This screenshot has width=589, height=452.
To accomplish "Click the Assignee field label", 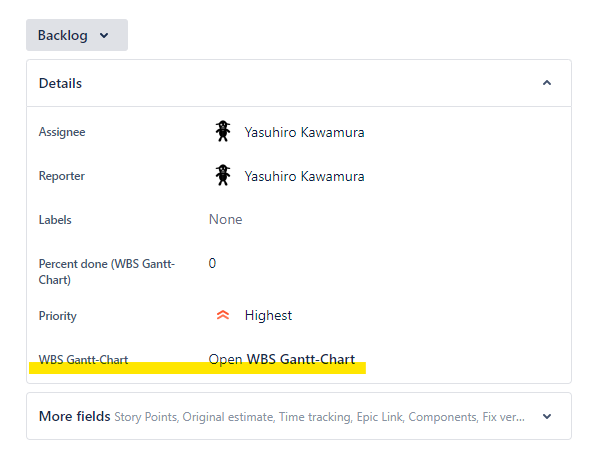I will click(x=62, y=132).
